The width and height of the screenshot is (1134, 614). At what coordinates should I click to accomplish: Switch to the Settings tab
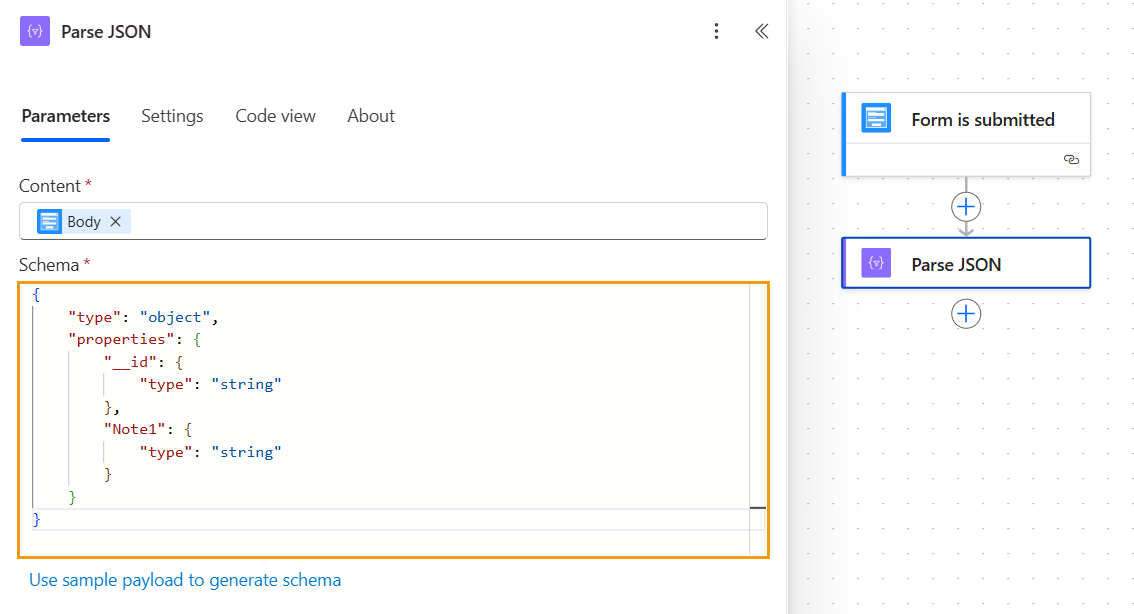click(172, 116)
